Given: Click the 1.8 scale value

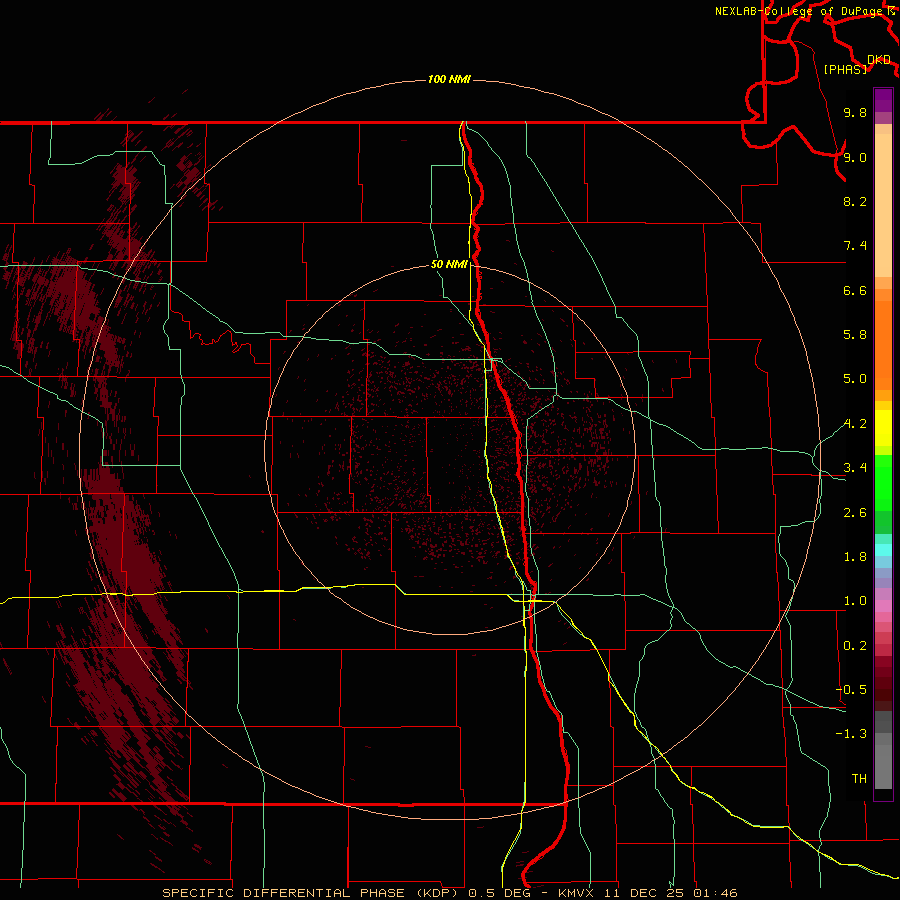Looking at the screenshot, I should (x=855, y=557).
